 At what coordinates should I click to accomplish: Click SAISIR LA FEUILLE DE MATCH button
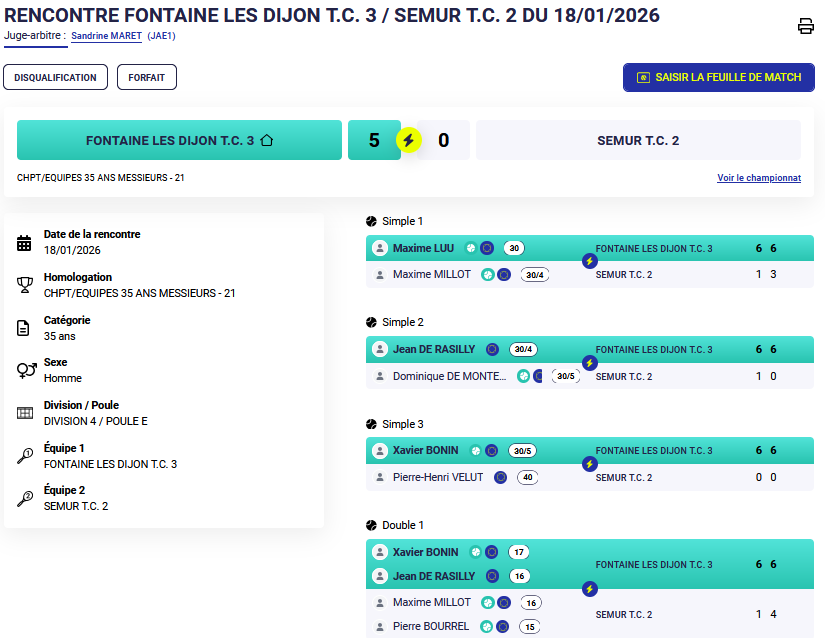[718, 77]
